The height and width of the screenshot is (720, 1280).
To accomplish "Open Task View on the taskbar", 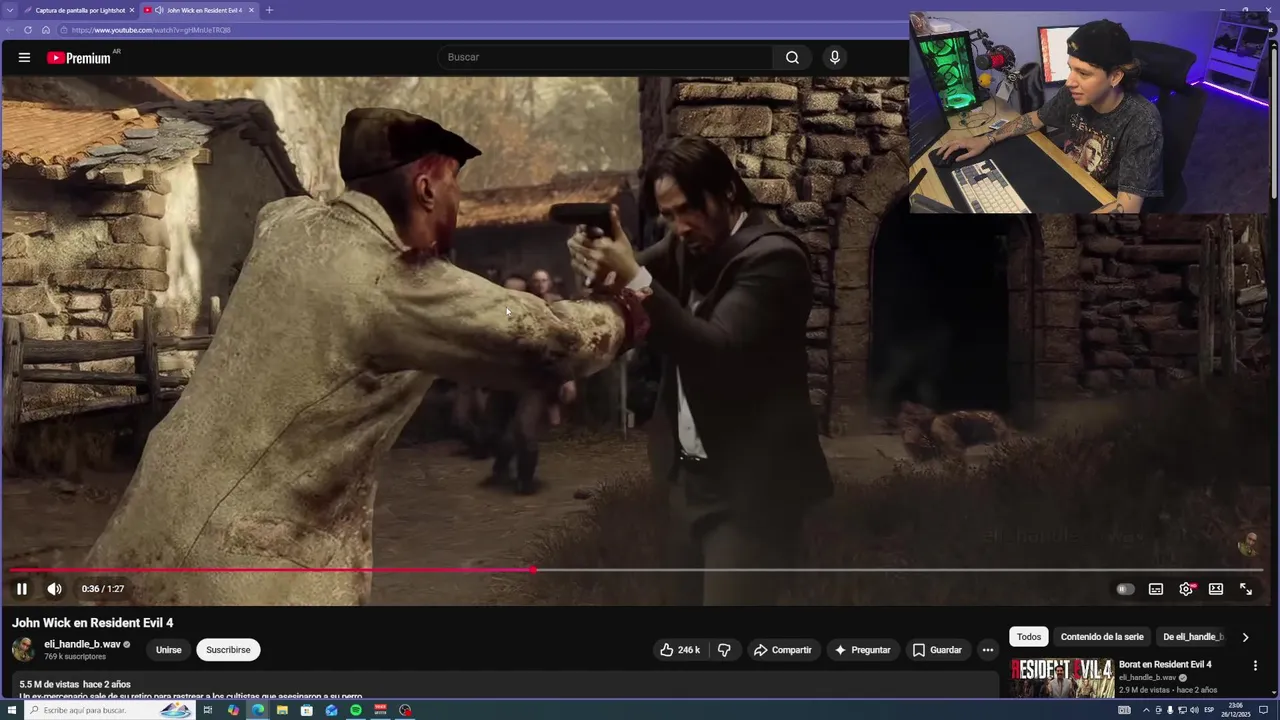I will pyautogui.click(x=208, y=710).
